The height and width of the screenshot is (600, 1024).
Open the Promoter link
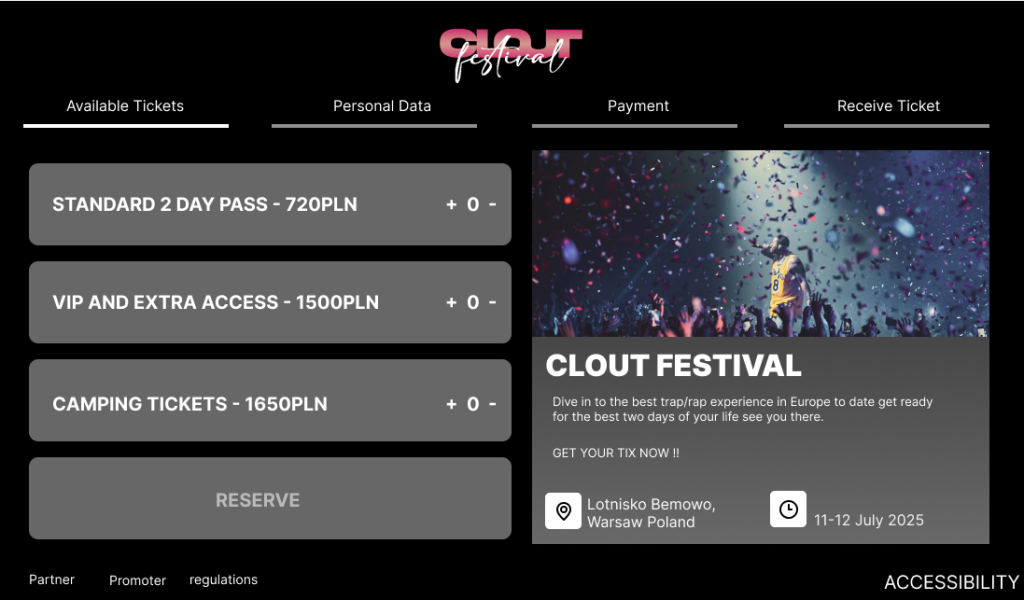tap(137, 581)
